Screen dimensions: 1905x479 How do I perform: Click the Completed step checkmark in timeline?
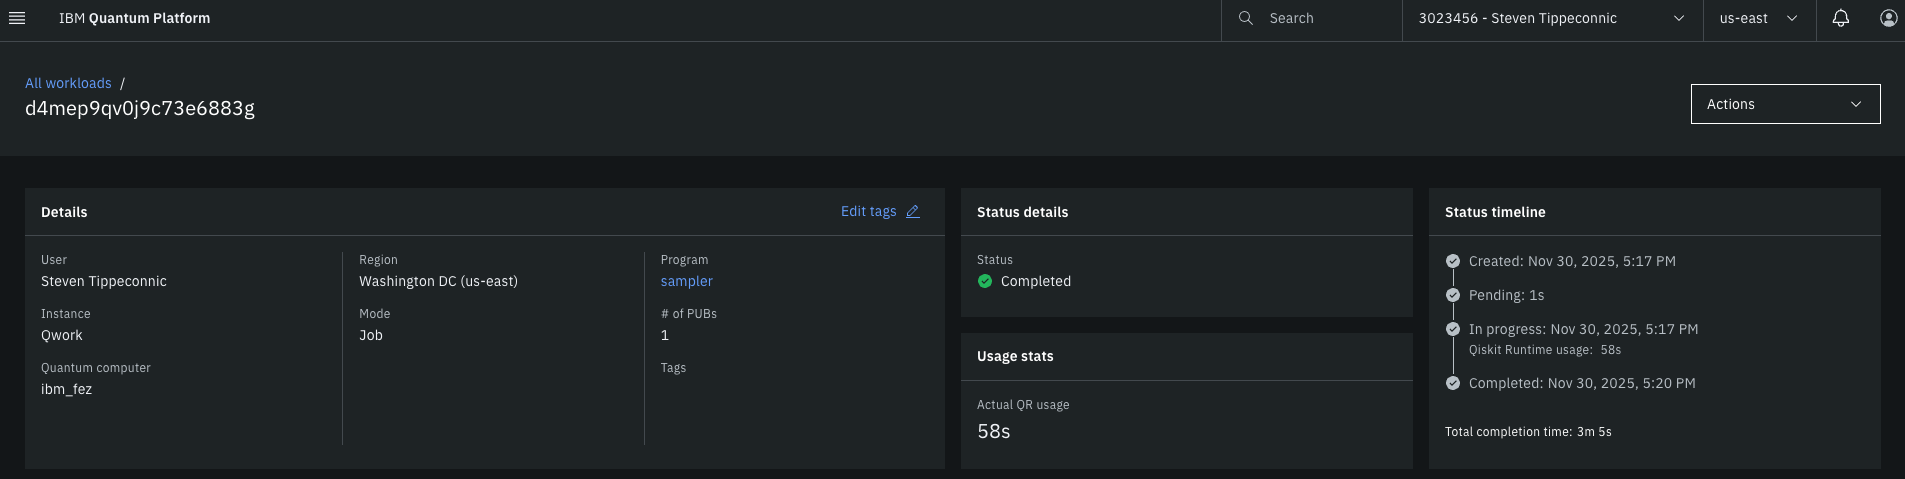(1453, 383)
